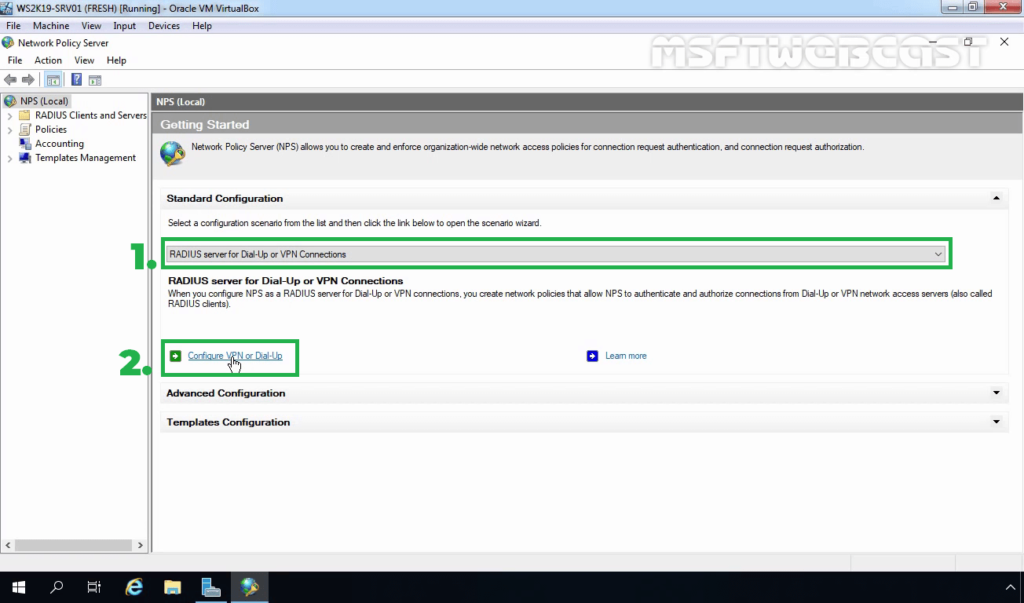Open NPS console View menu

[x=84, y=60]
